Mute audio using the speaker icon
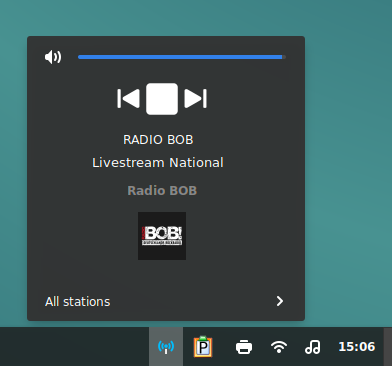392x366 pixels. (x=53, y=57)
